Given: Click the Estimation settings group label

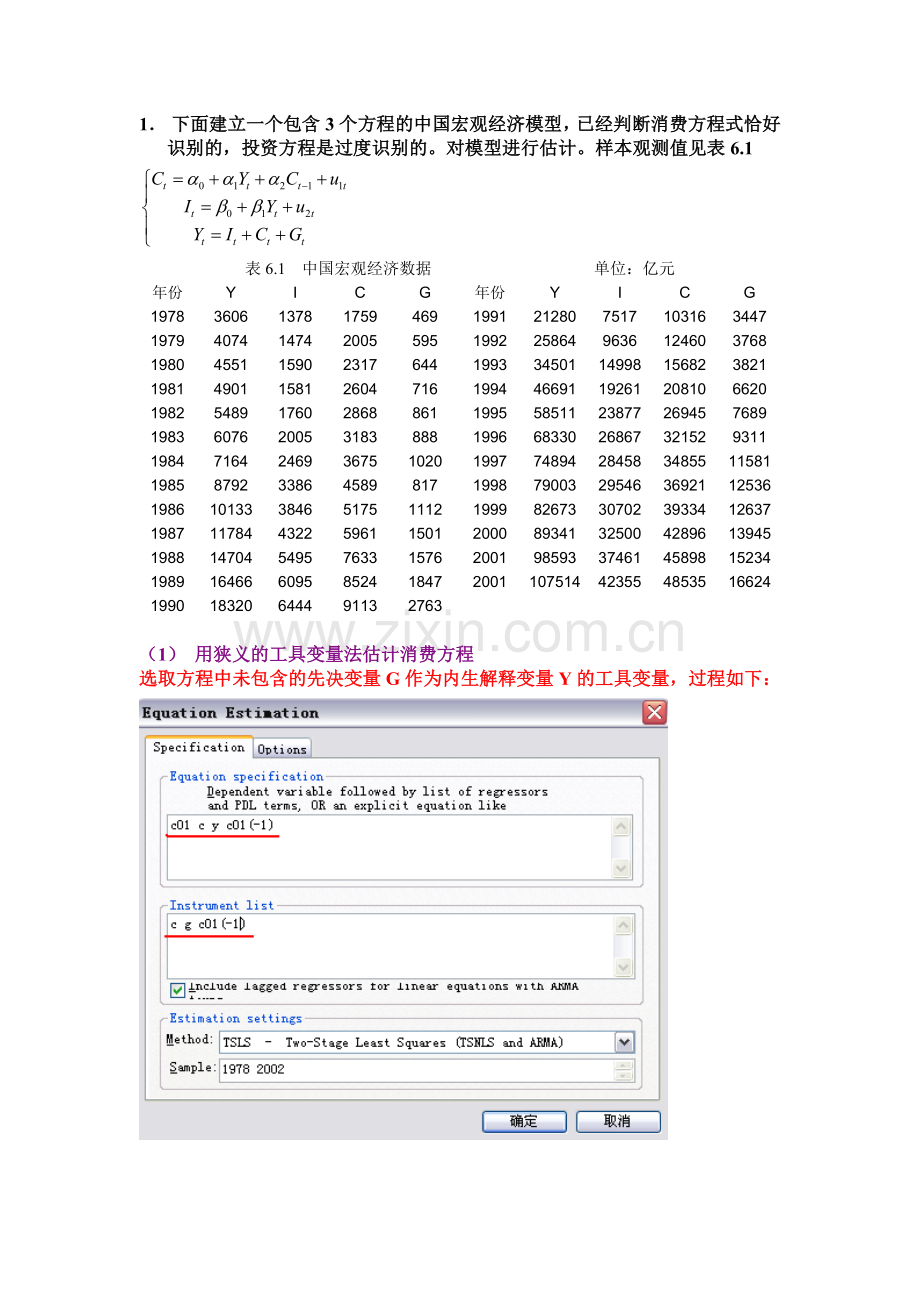Looking at the screenshot, I should pyautogui.click(x=236, y=1018).
